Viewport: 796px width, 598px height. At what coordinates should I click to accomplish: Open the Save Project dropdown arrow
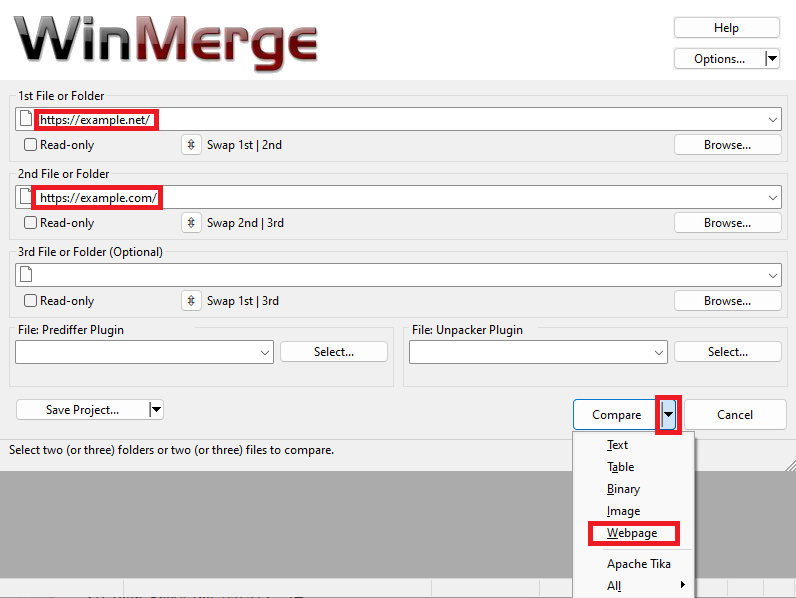click(155, 409)
